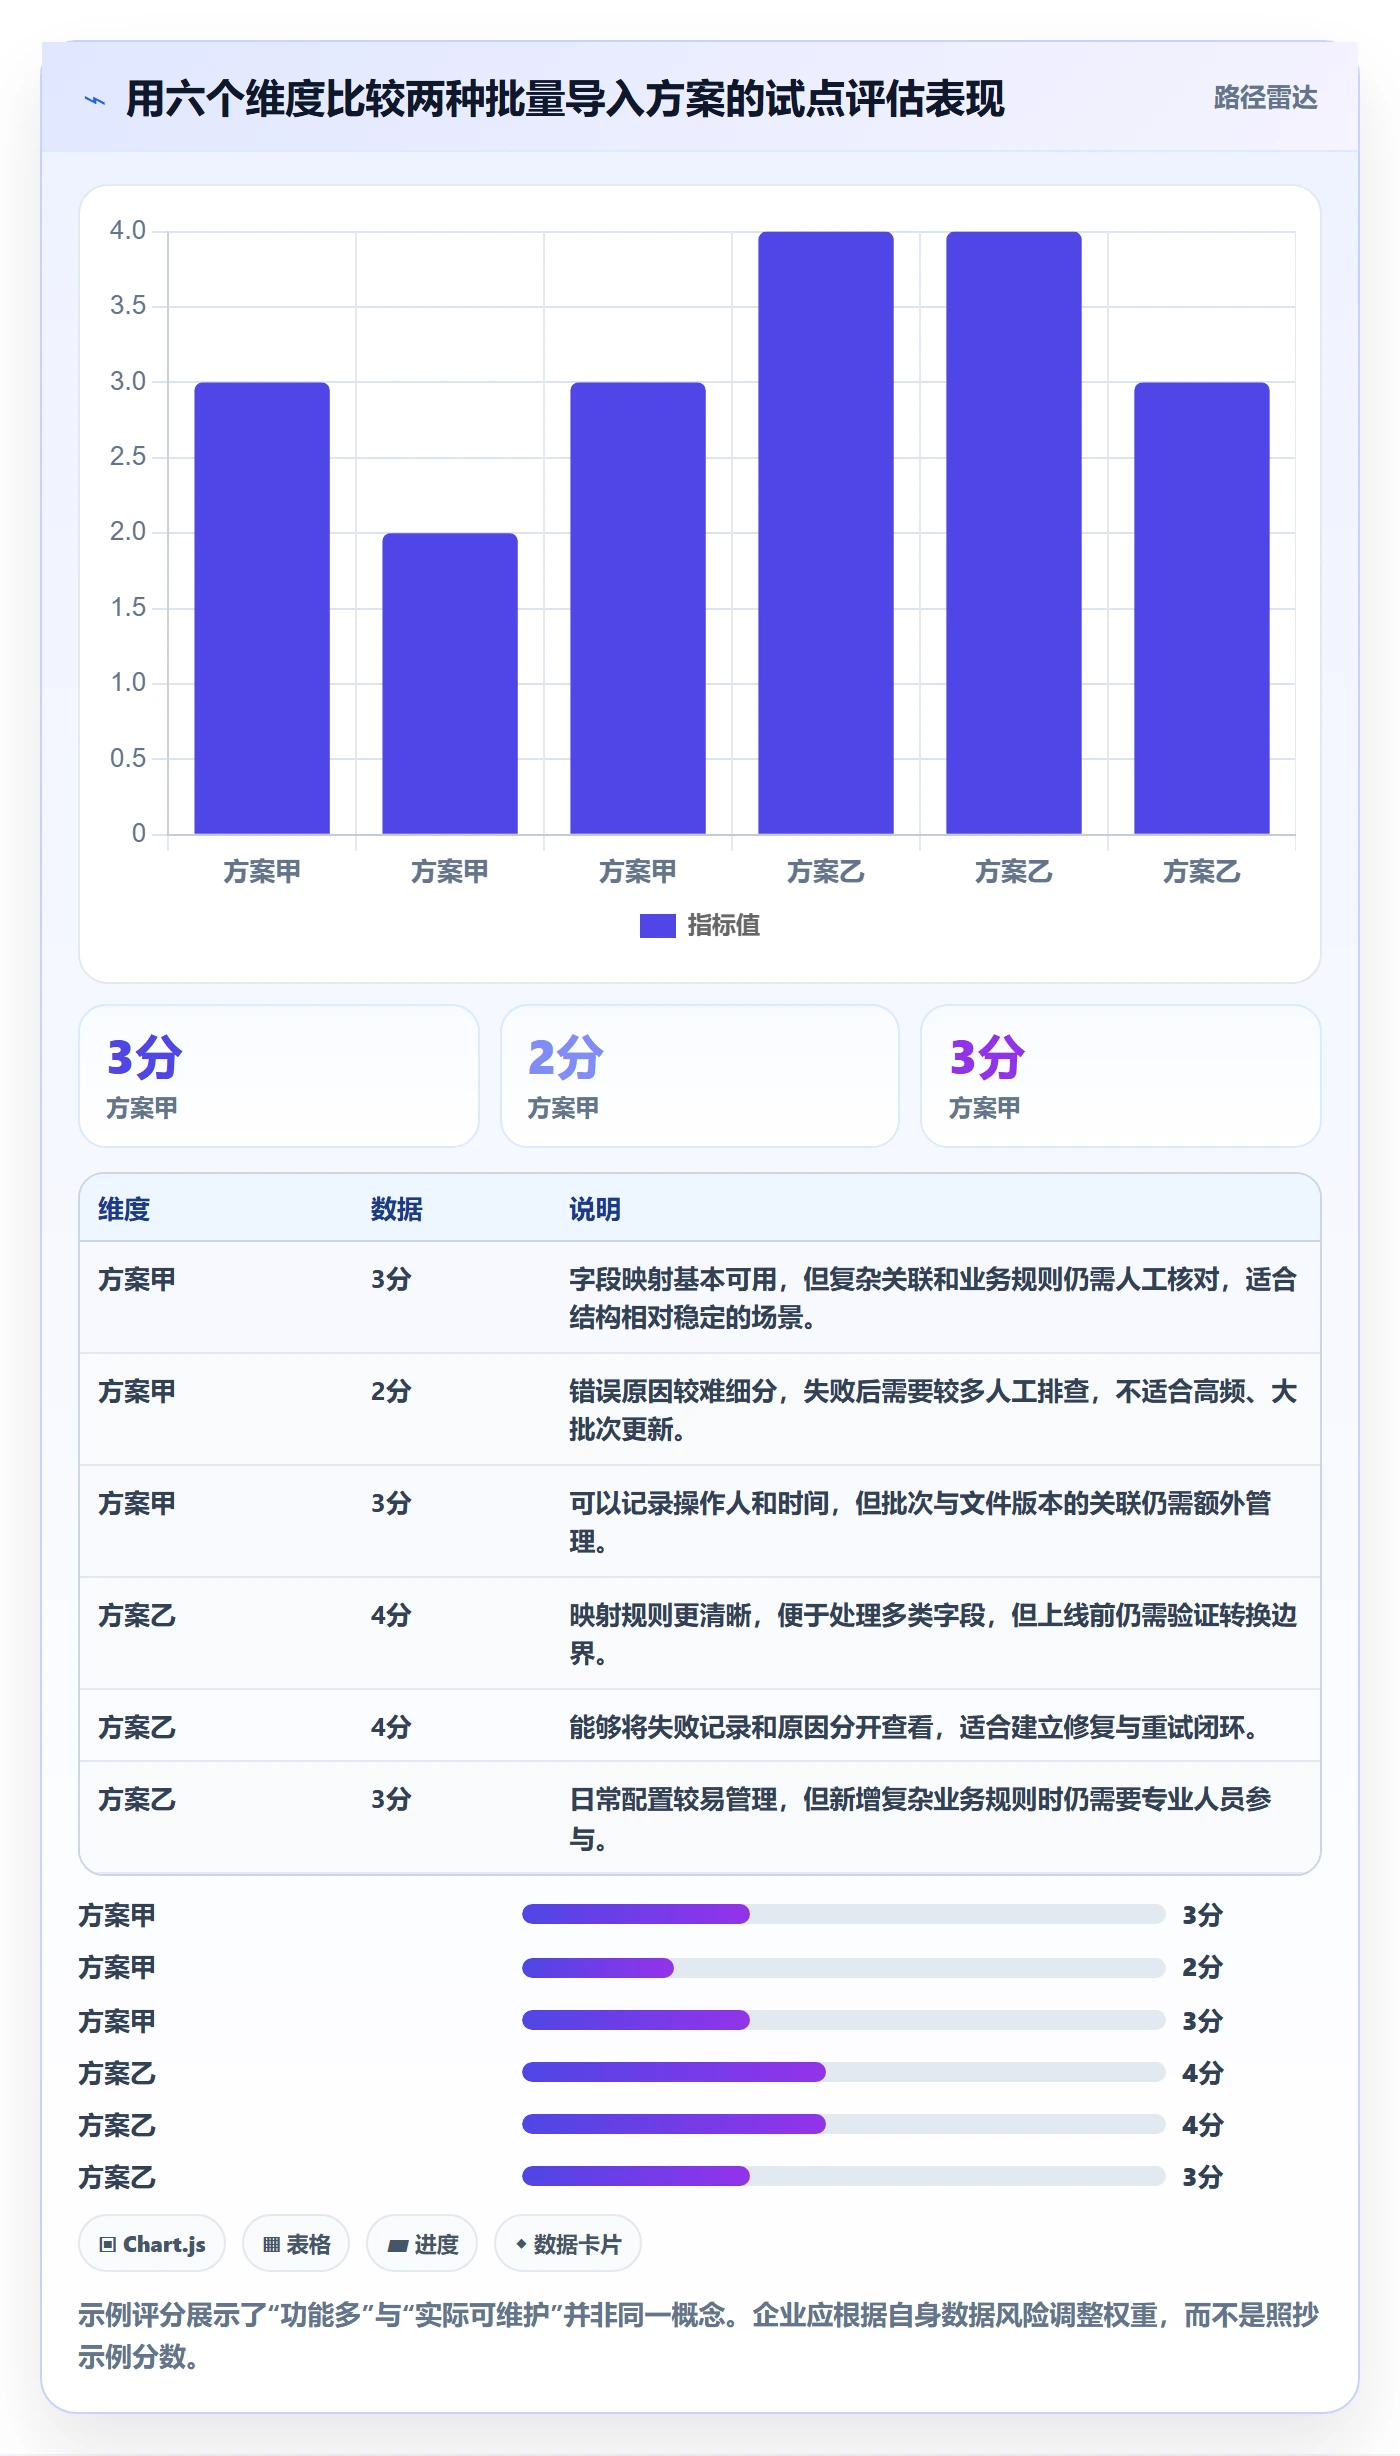This screenshot has width=1400, height=2456.
Task: Click the footer note starting 示例评分展示了
Action: (699, 2336)
